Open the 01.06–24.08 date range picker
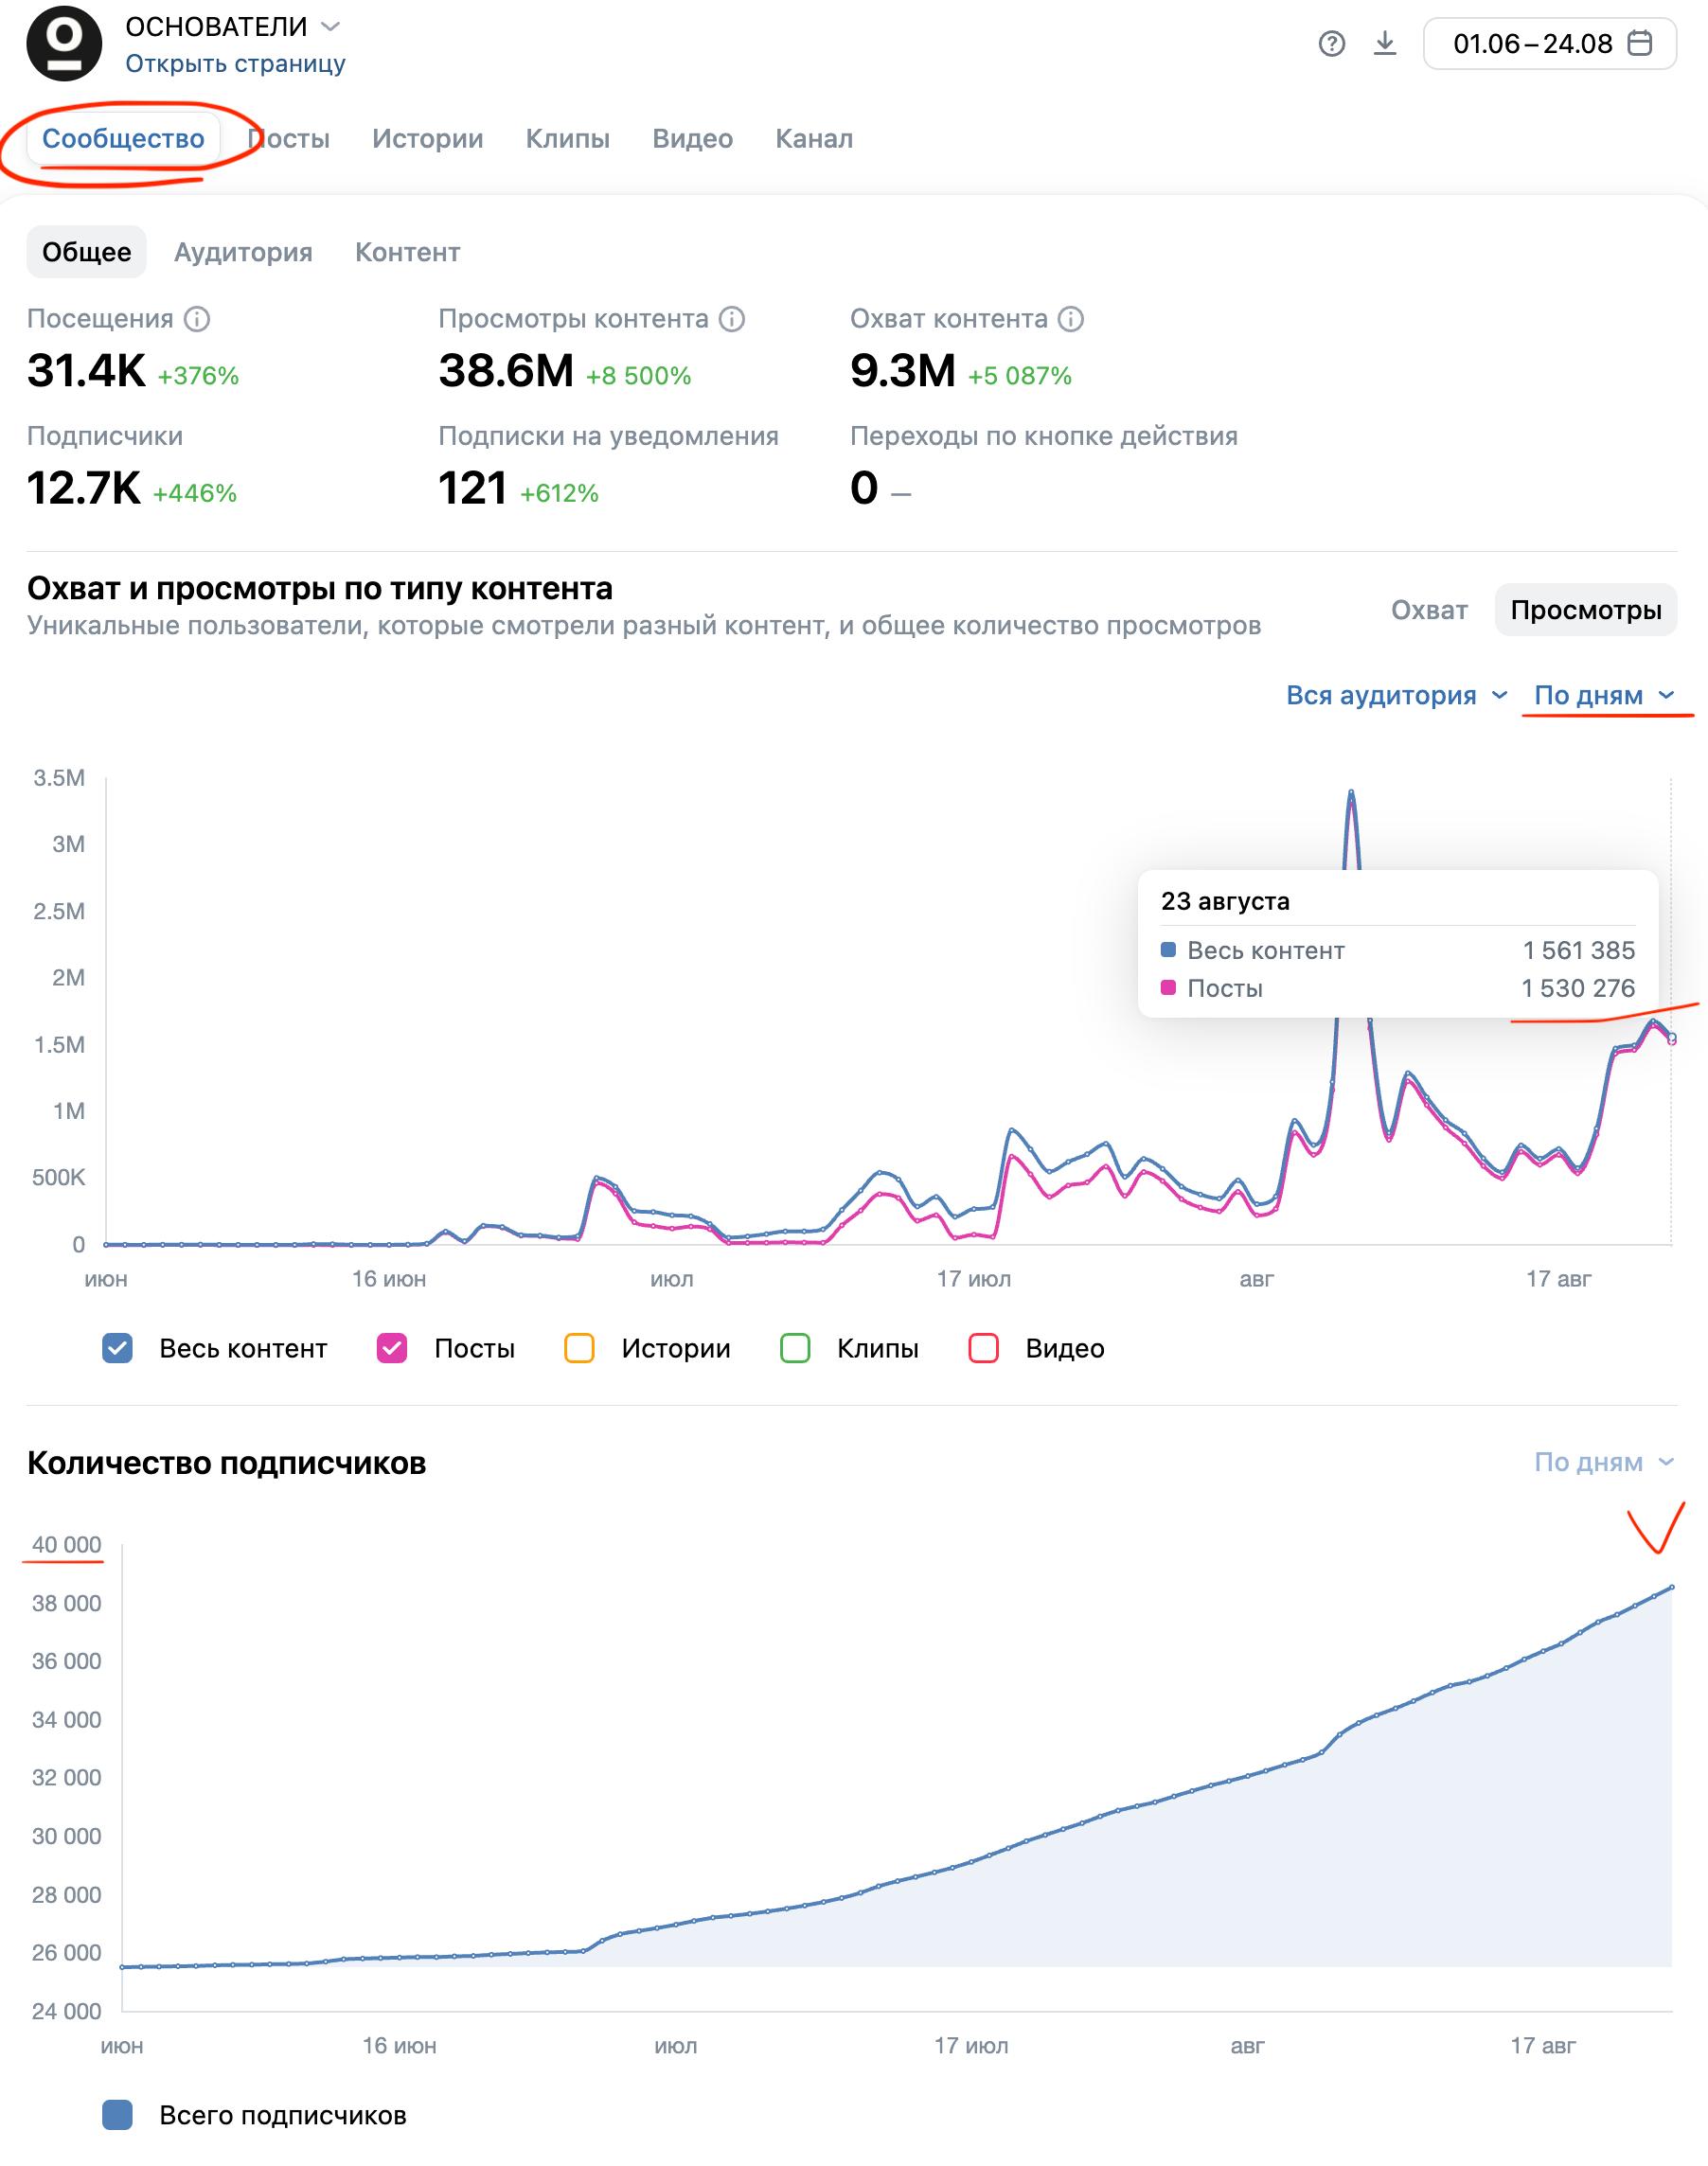 (1549, 44)
